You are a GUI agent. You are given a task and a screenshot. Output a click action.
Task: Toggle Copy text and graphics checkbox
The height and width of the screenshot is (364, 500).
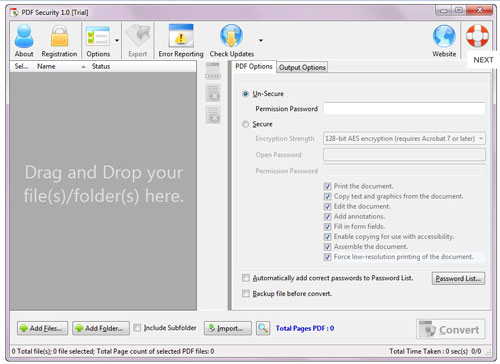pyautogui.click(x=327, y=196)
